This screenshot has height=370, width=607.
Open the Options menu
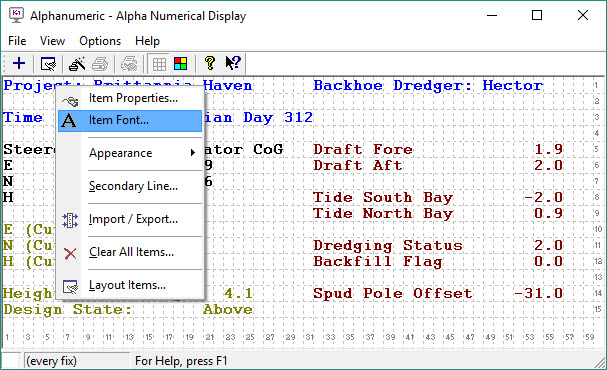pos(100,41)
